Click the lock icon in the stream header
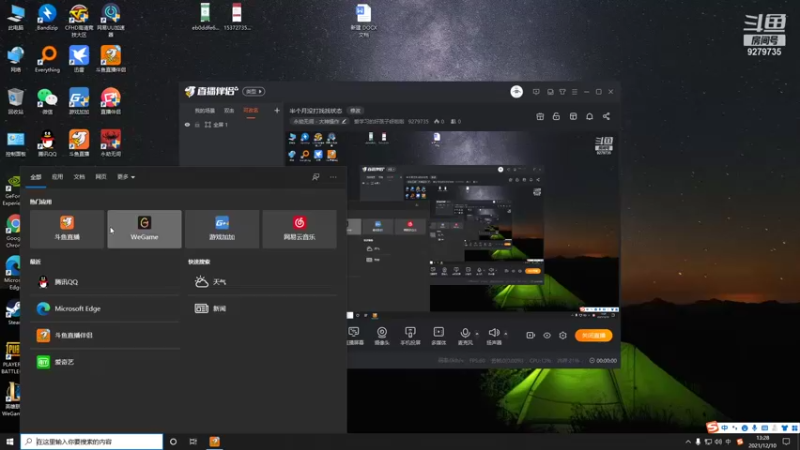The image size is (800, 450). click(x=556, y=116)
